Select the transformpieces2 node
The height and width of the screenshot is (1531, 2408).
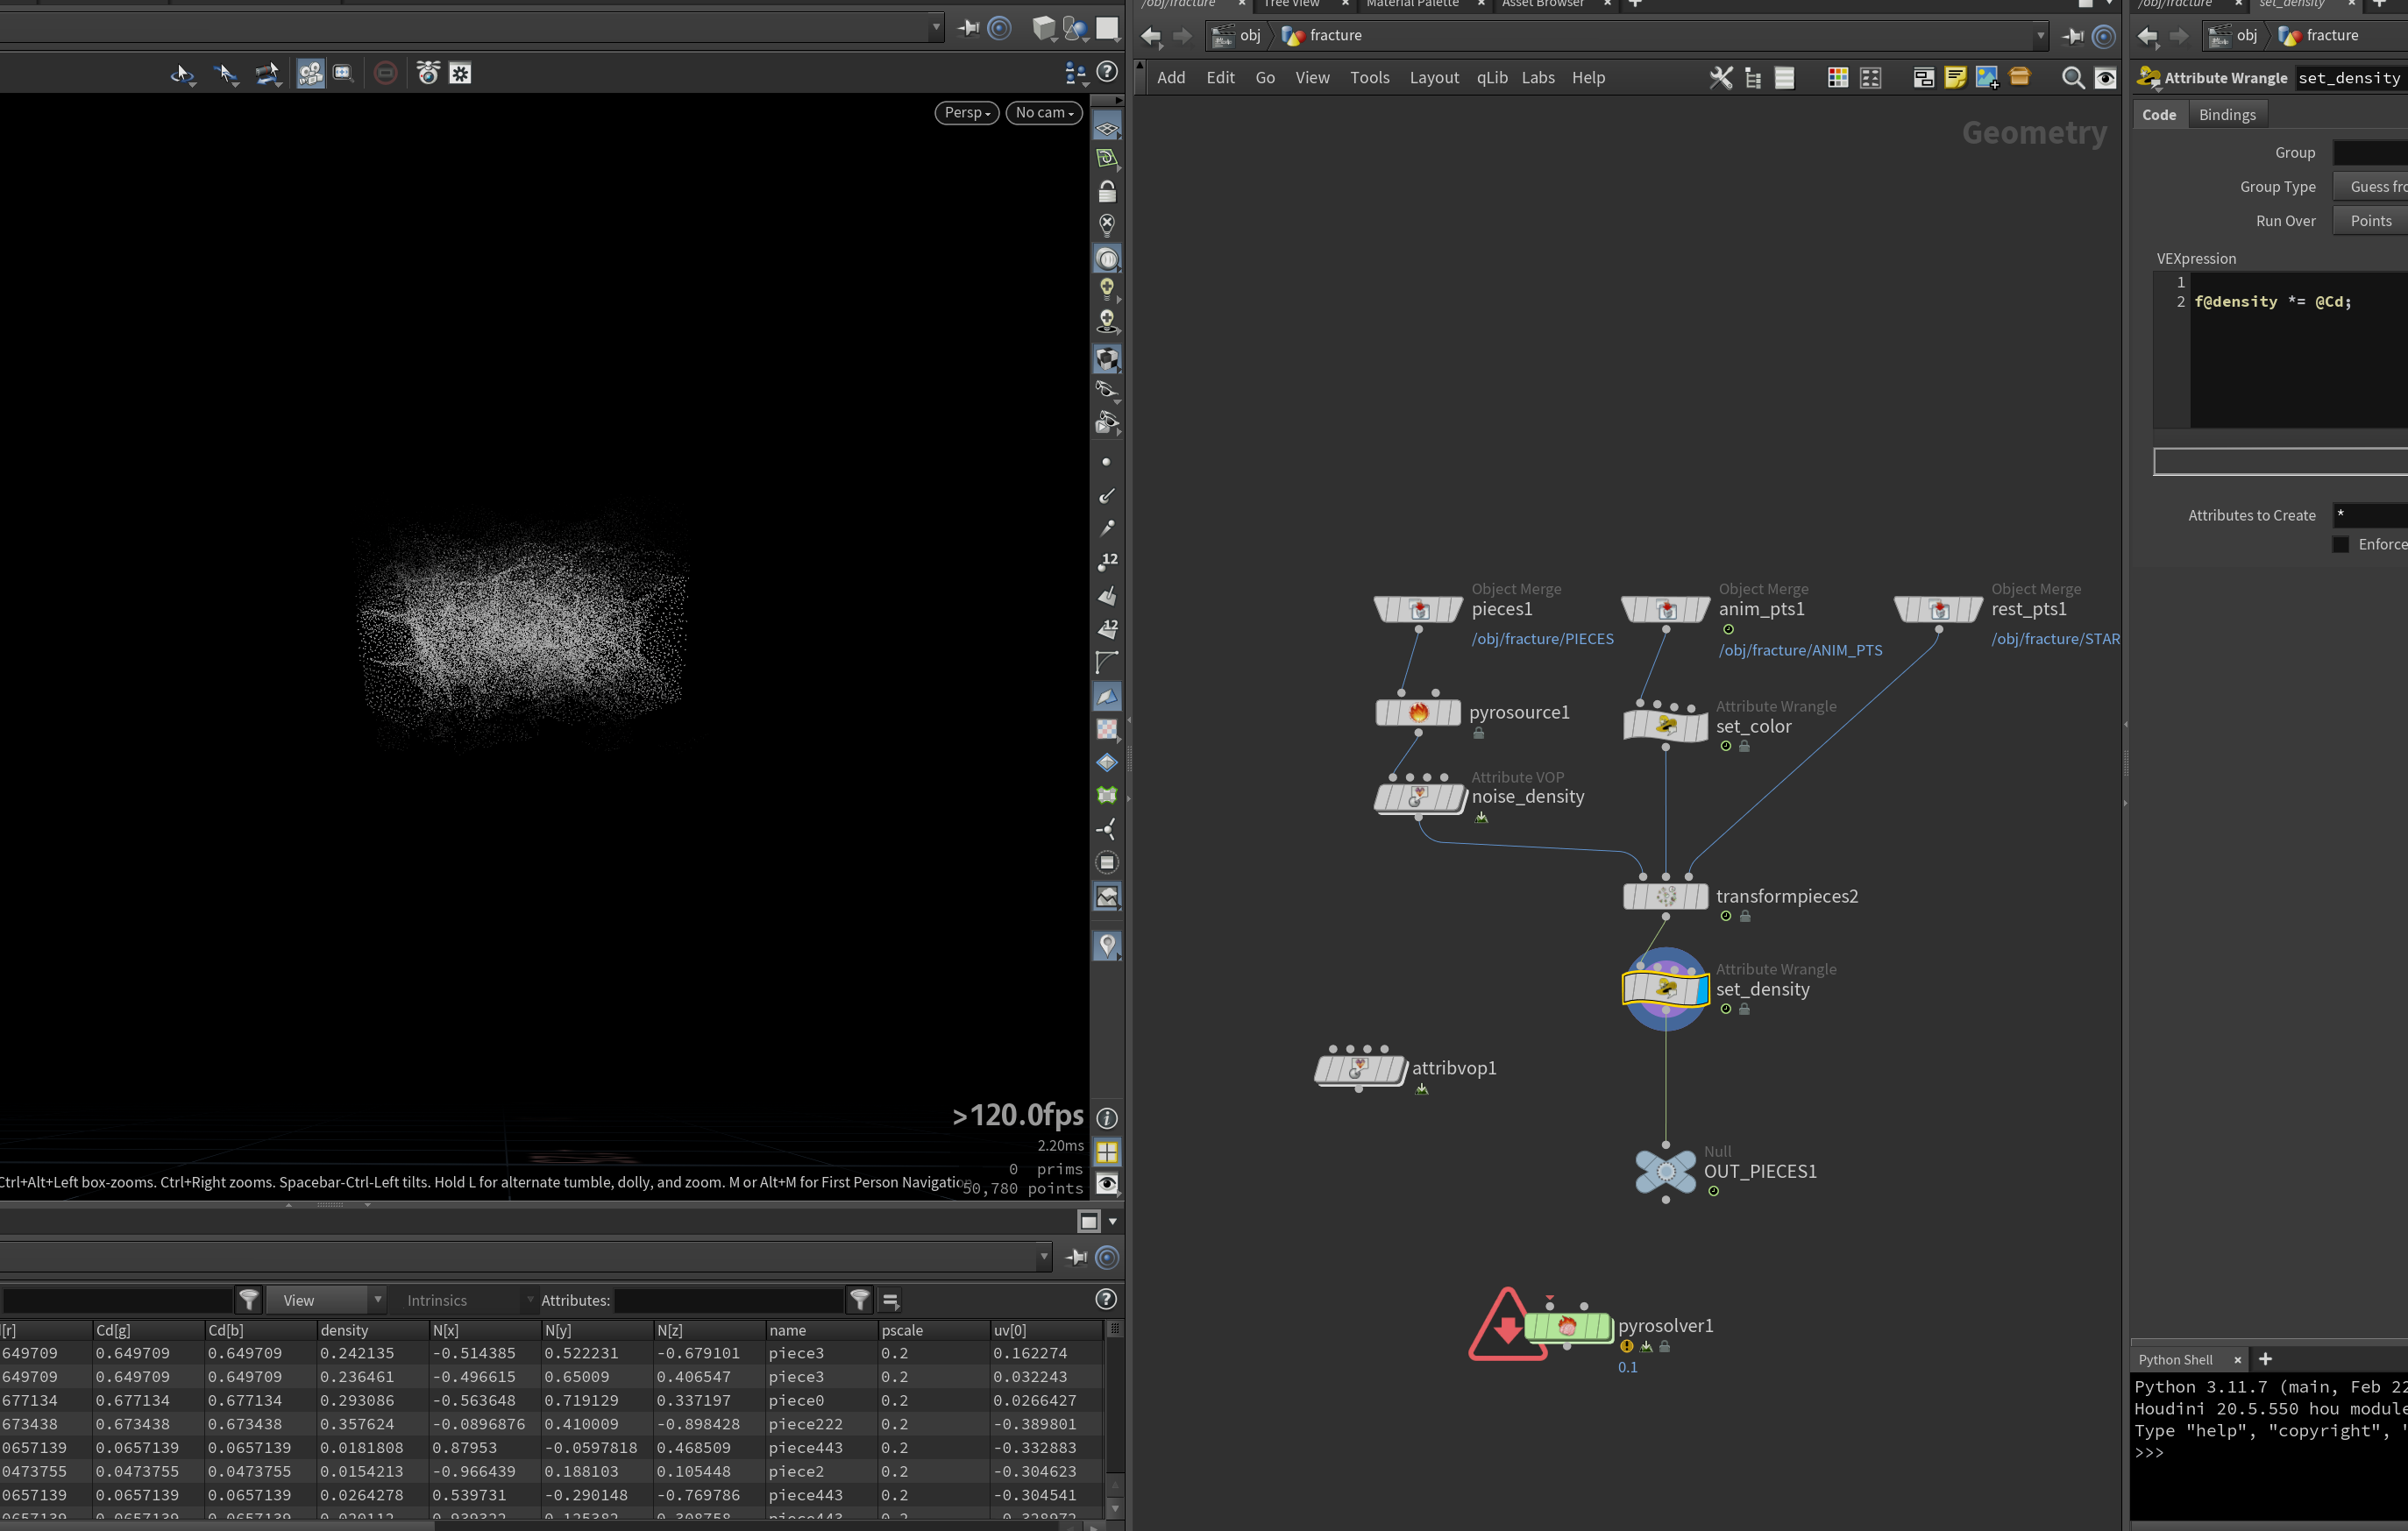point(1665,896)
